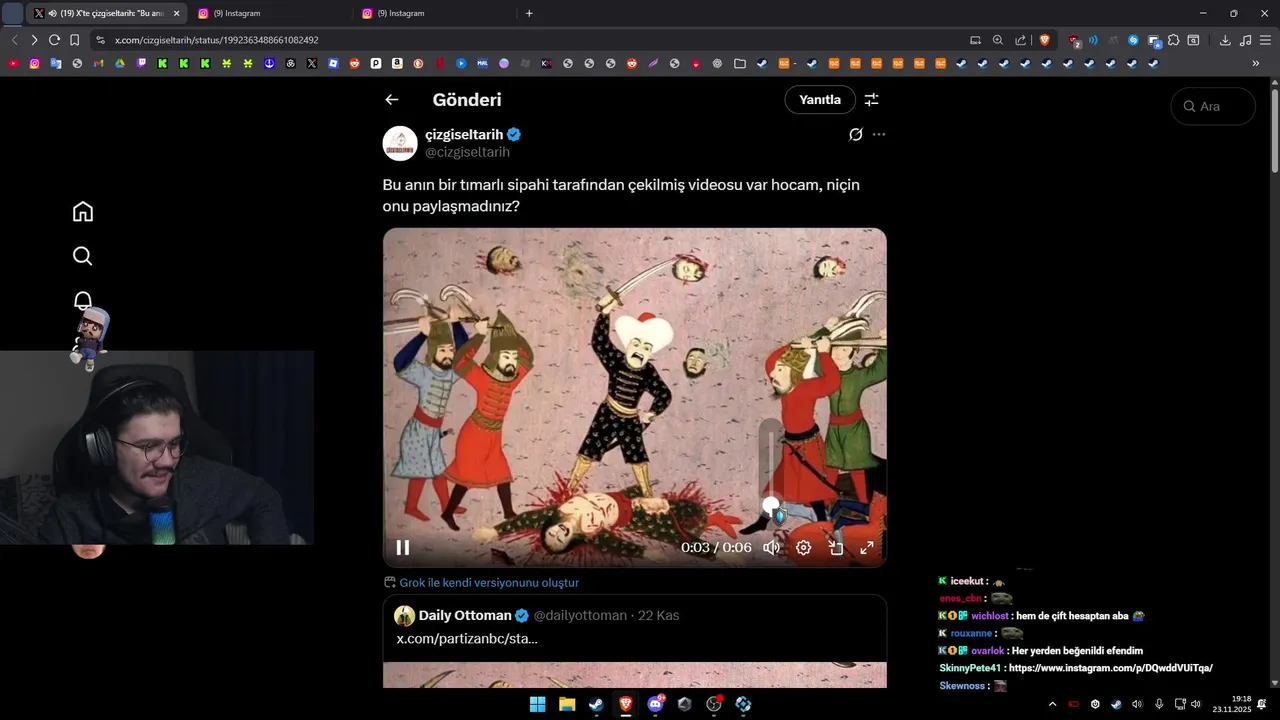Screen dimensions: 1280x720
Task: Open Discord from taskbar
Action: [x=655, y=704]
